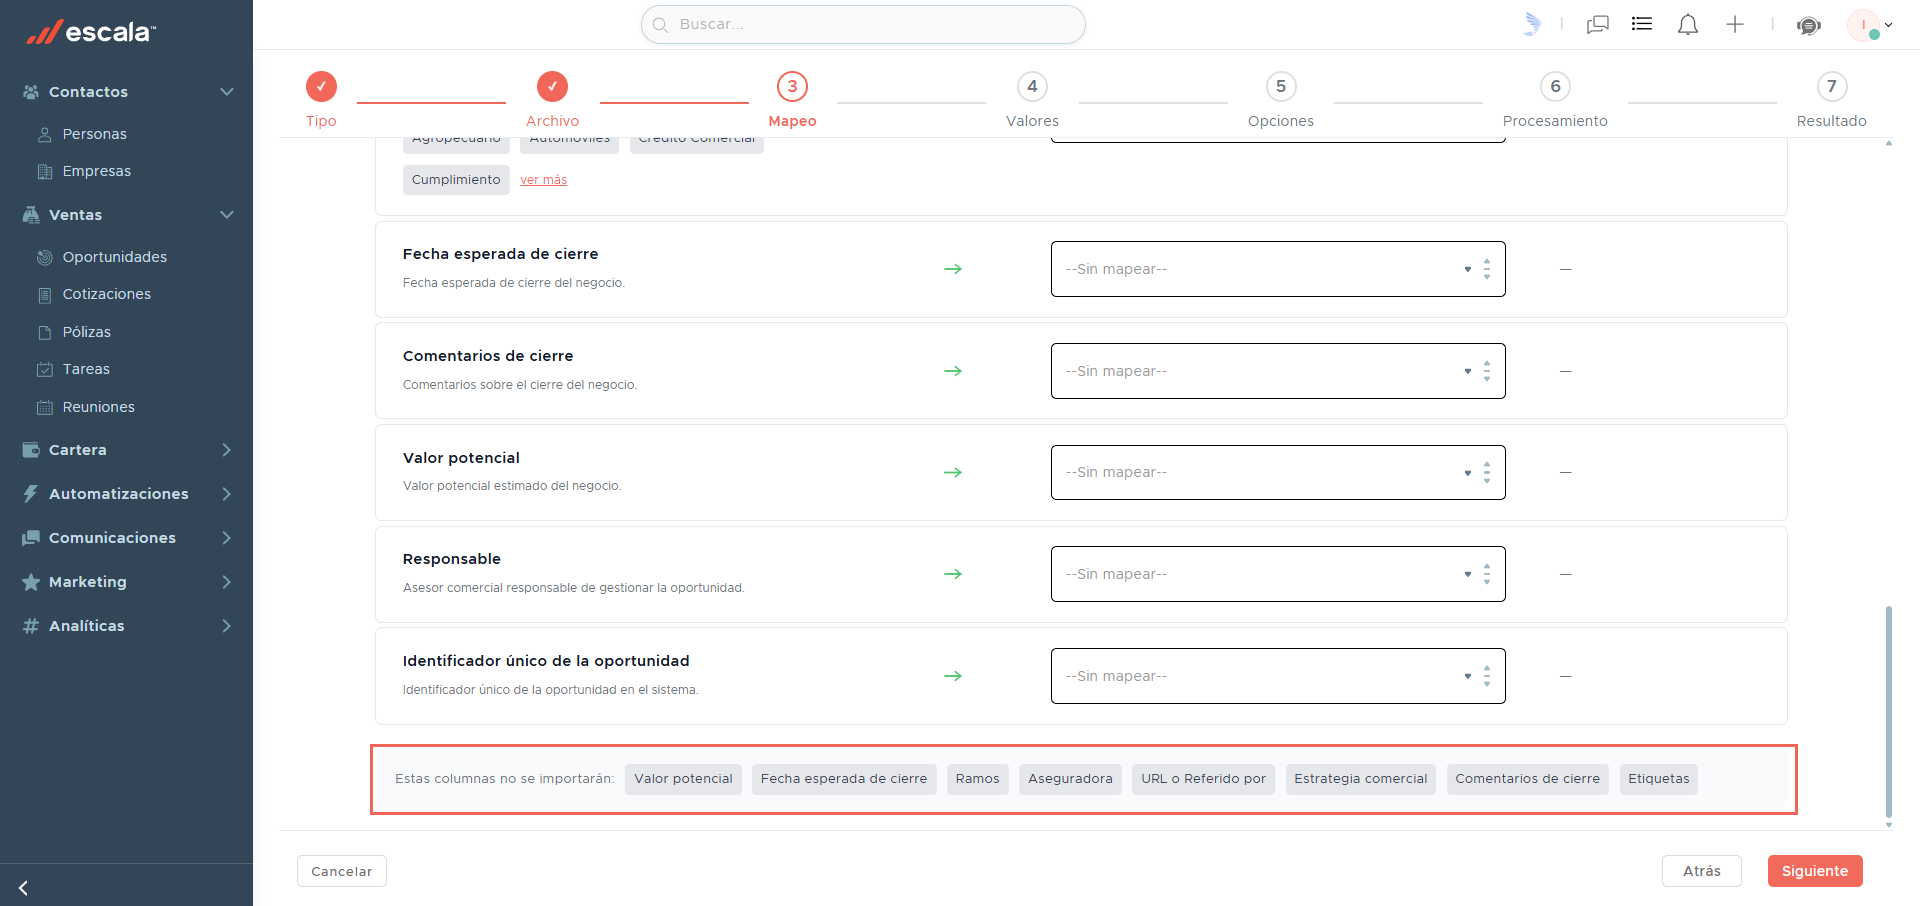Jump to step 5 Opciones
1920x906 pixels.
(x=1281, y=99)
